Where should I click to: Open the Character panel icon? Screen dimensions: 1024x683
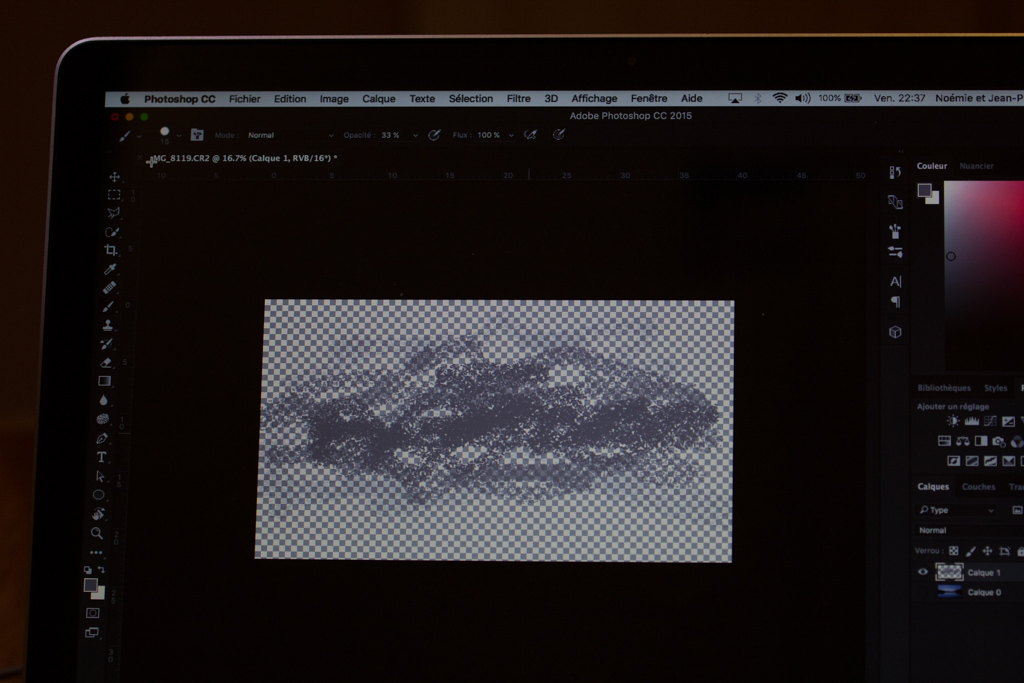[895, 281]
